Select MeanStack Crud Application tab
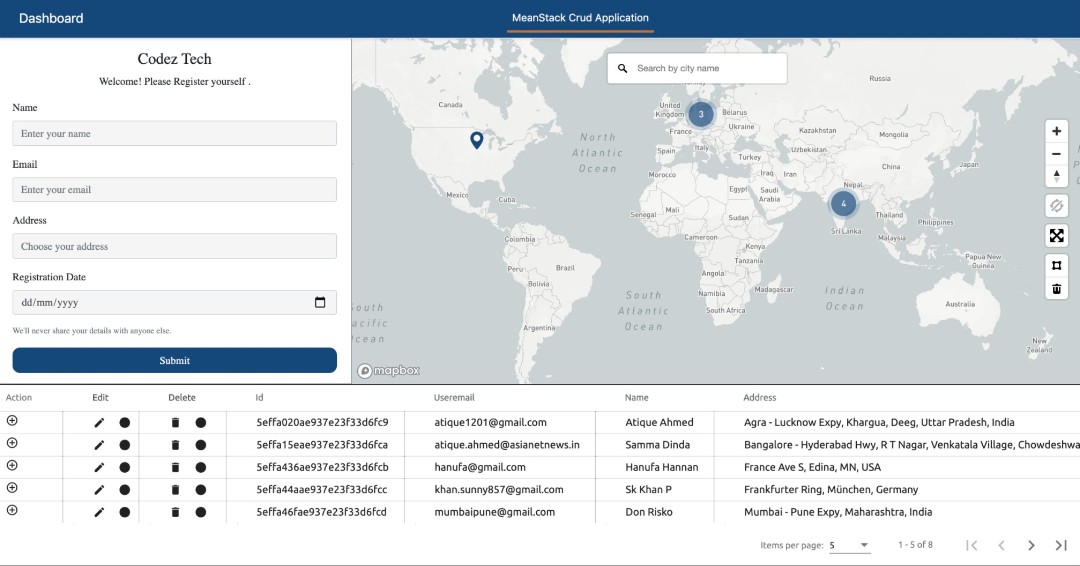Screen dimensions: 1080x566 580,18
